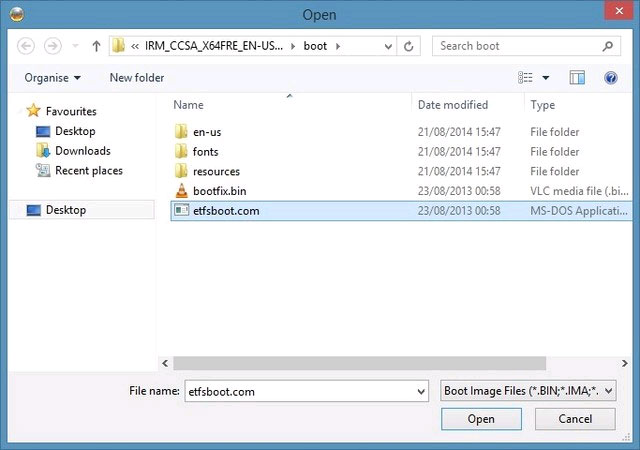Click the resources folder icon
Image resolution: width=640 pixels, height=450 pixels.
pyautogui.click(x=181, y=171)
